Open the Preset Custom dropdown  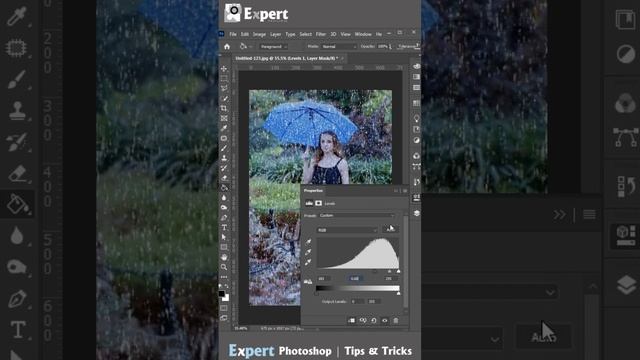tap(357, 216)
